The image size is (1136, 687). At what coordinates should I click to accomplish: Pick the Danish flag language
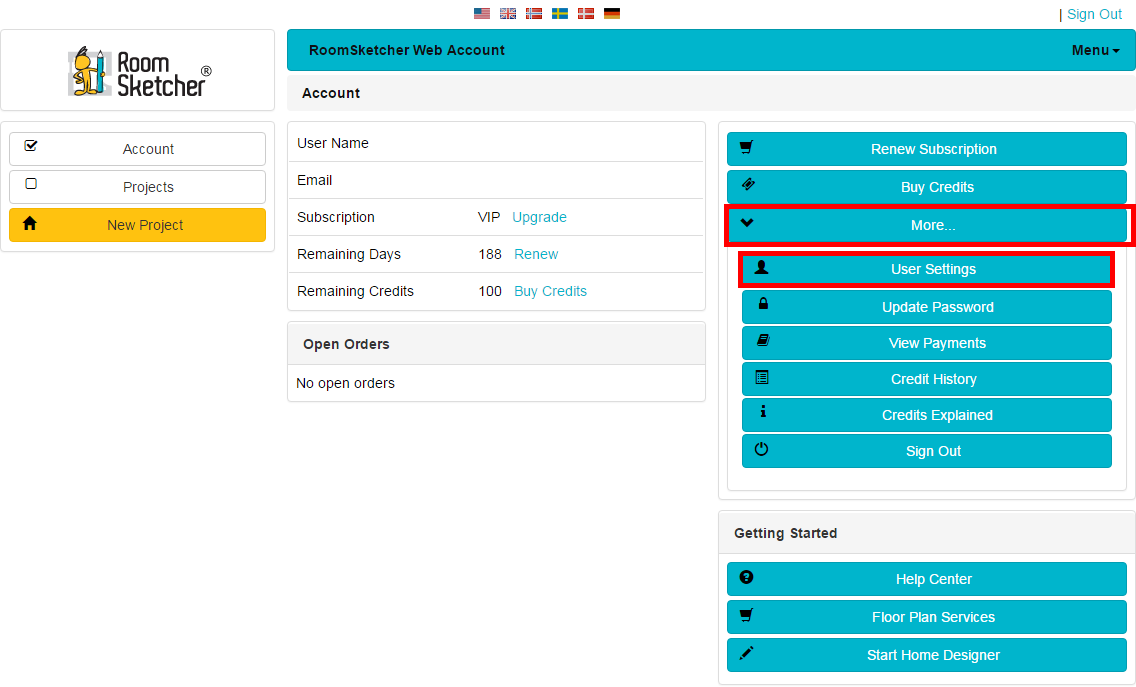(586, 13)
